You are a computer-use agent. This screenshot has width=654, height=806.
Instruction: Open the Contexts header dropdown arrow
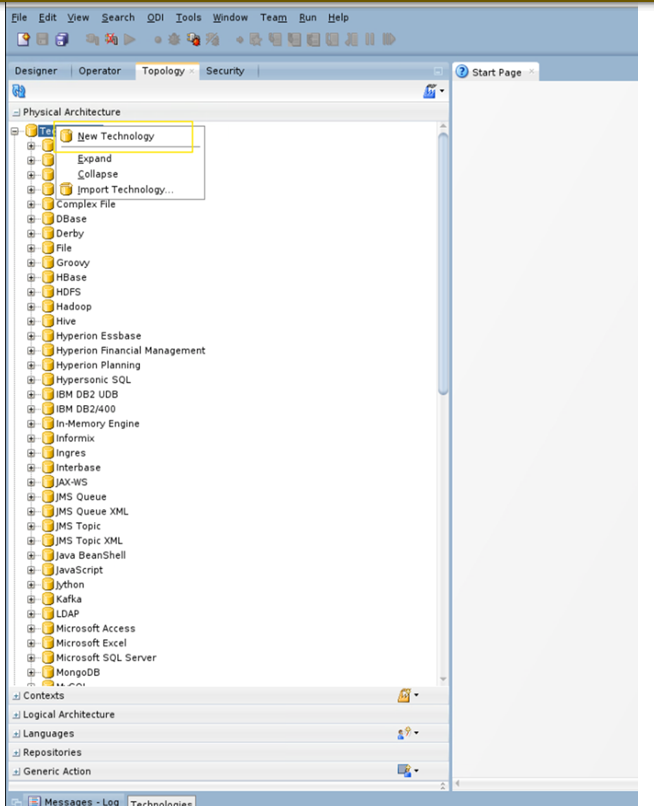click(416, 695)
